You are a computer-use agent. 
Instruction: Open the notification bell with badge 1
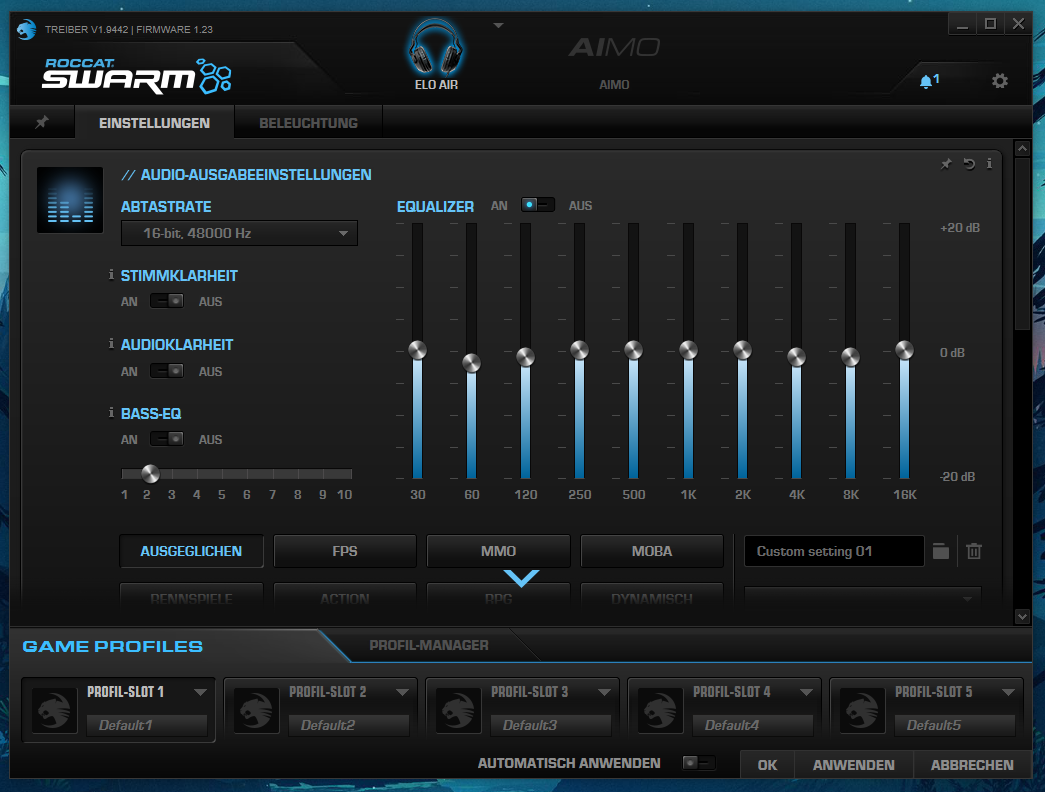click(x=928, y=81)
